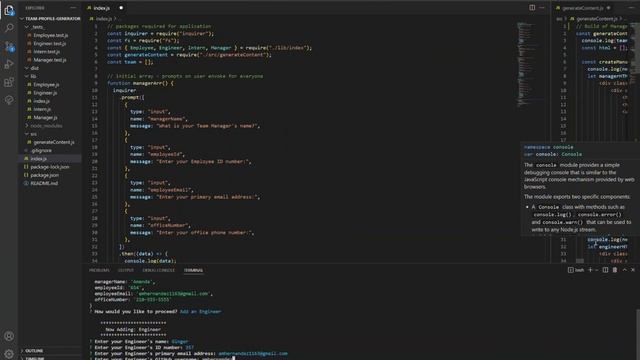This screenshot has width=640, height=360.
Task: Click line 9 function managerArr in editor
Action: click(x=140, y=83)
